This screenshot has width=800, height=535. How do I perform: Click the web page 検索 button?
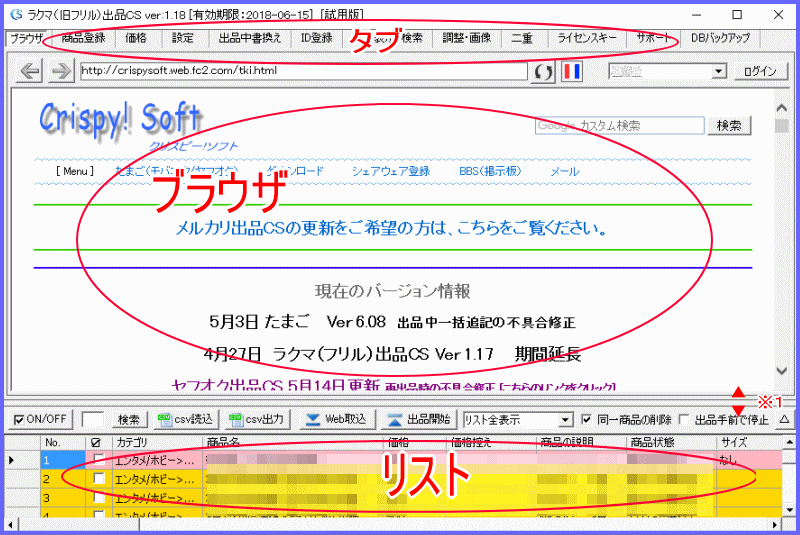(729, 125)
